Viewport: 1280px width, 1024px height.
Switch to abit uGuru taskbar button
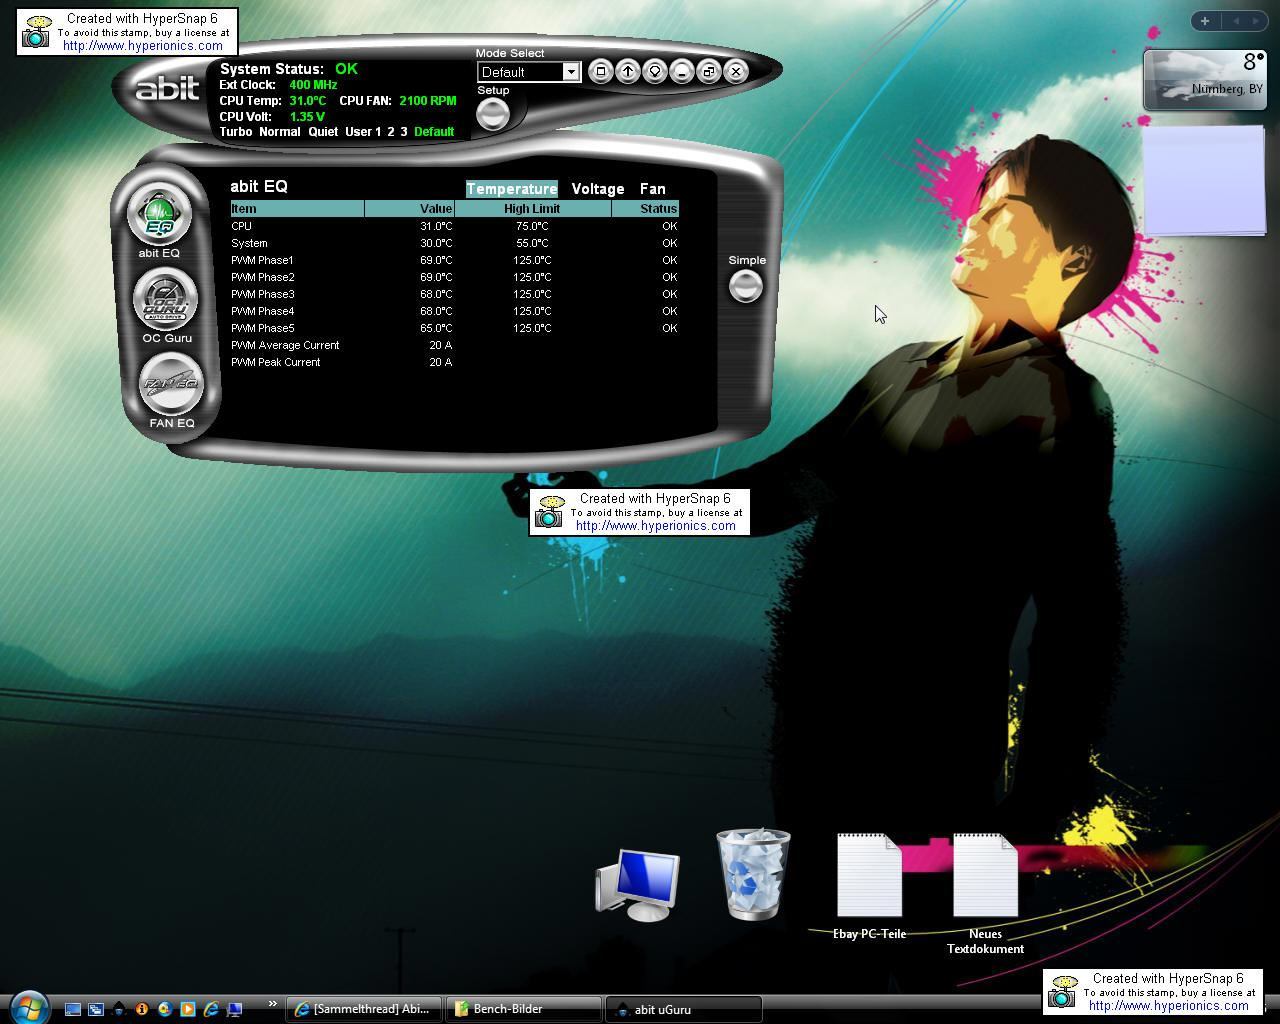684,1009
